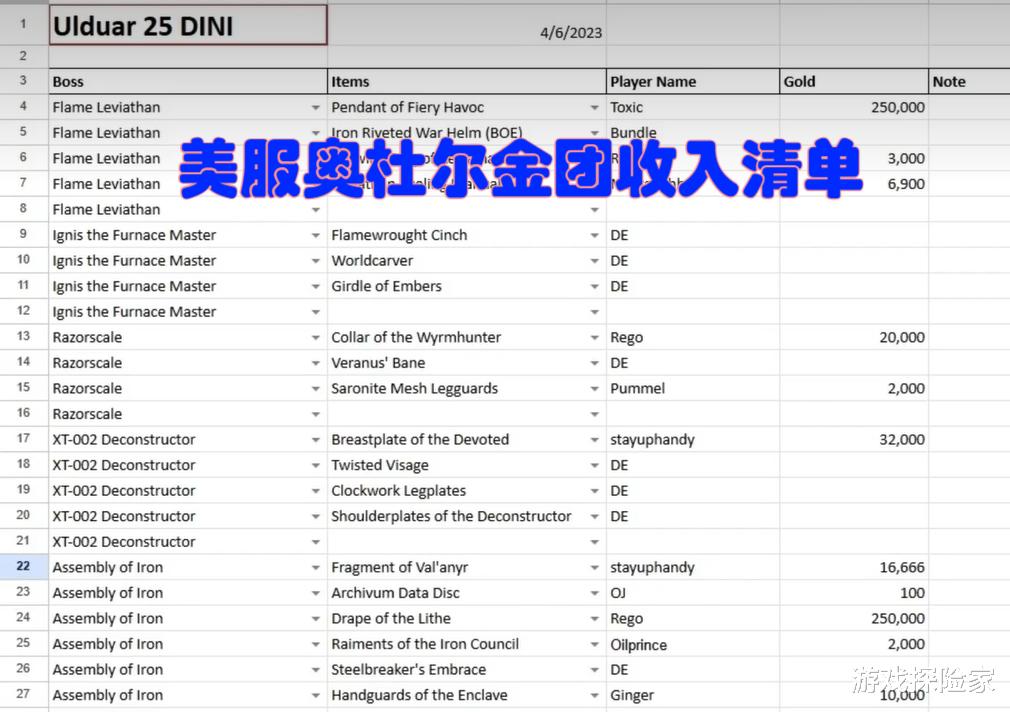Screen dimensions: 1010x712
Task: Open Boss dropdown arrow in row 13
Action: tap(316, 338)
